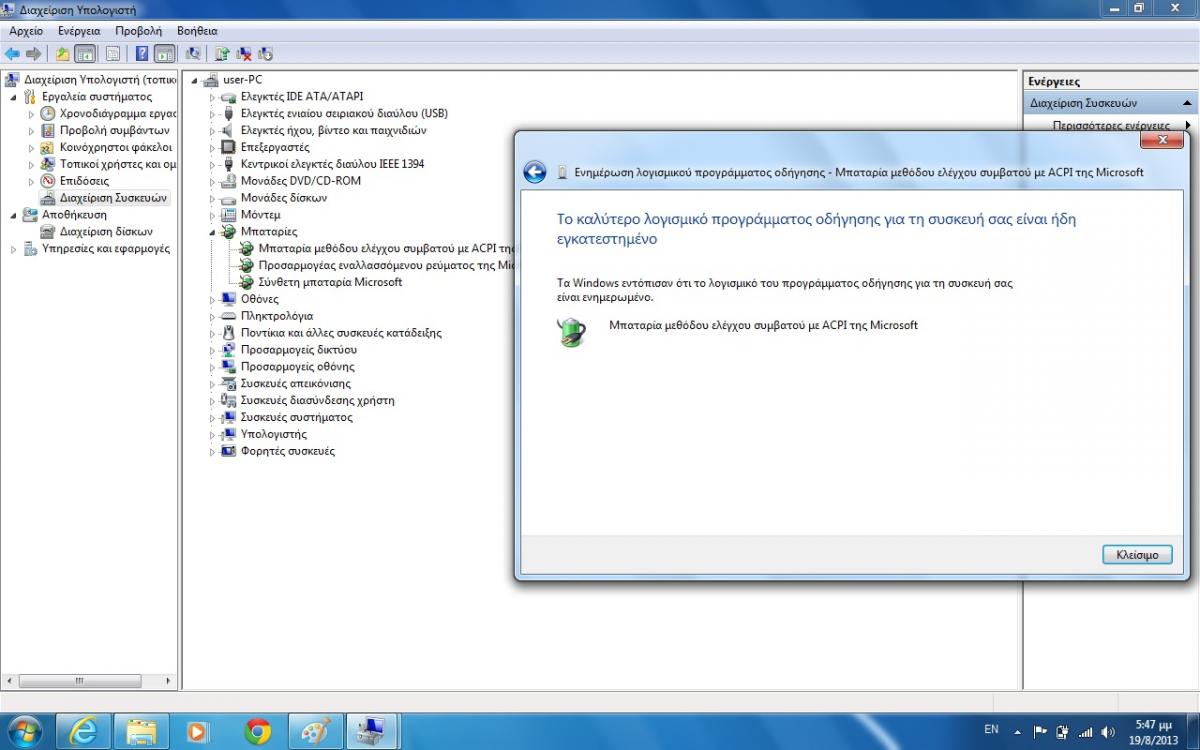Open Paint from the taskbar
Viewport: 1200px width, 750px height.
(315, 732)
